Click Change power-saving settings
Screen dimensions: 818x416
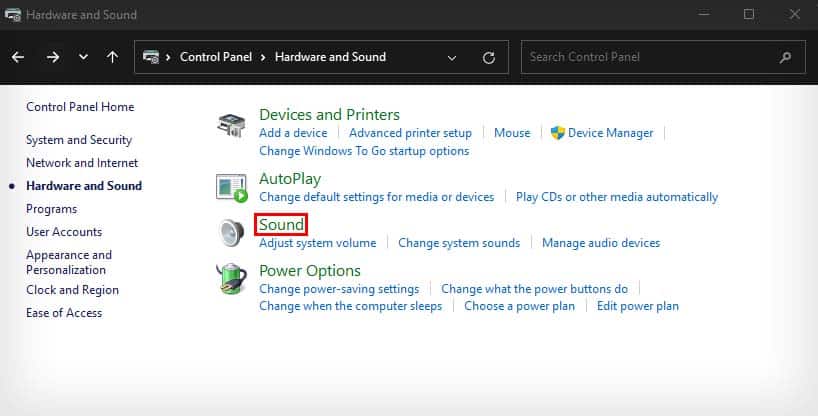coord(339,289)
